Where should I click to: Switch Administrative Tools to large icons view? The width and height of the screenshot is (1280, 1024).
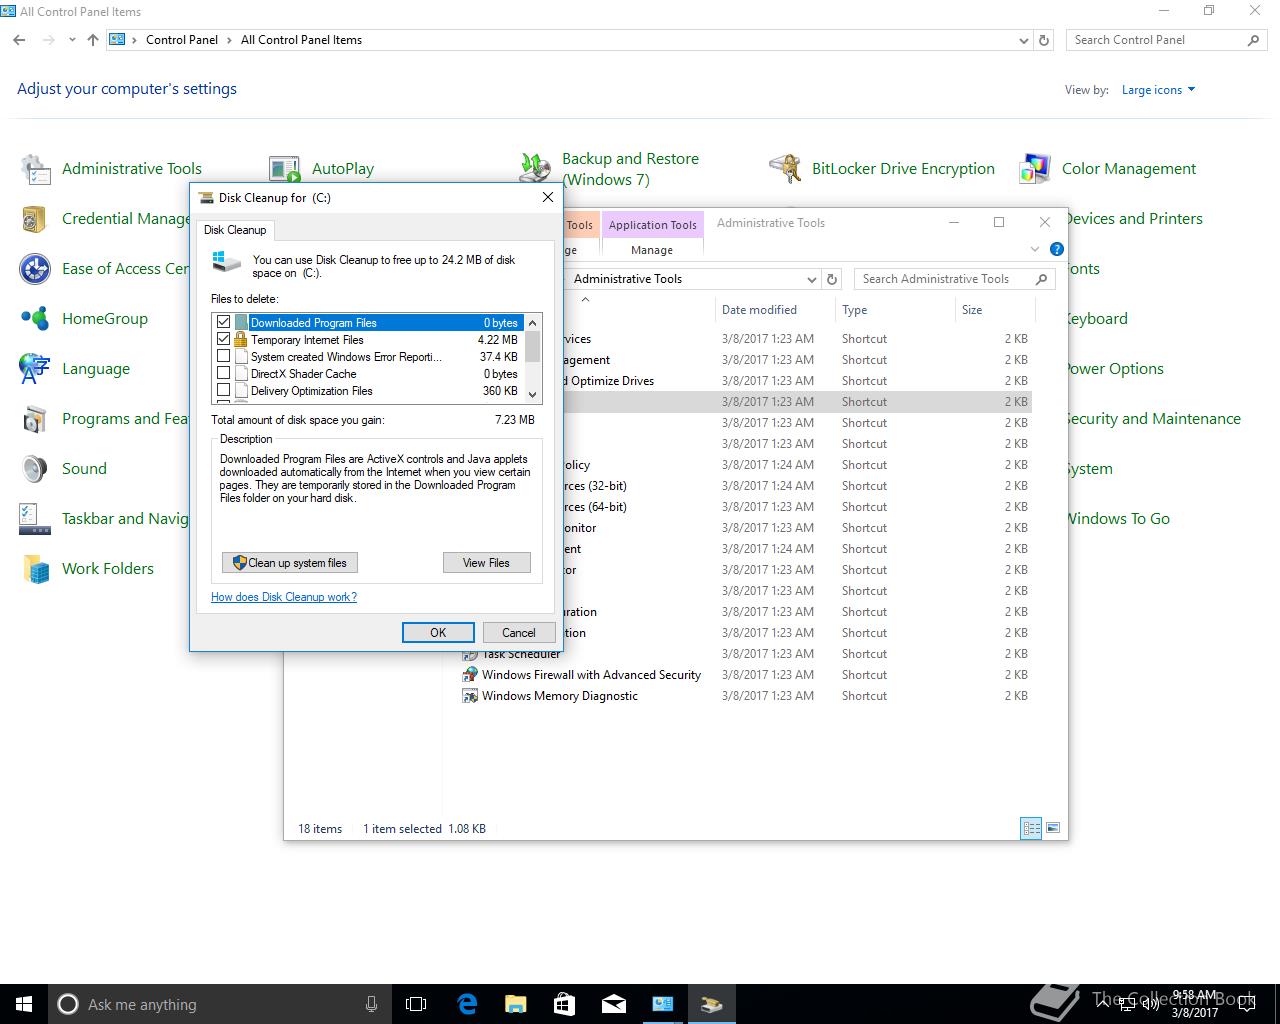click(1051, 828)
